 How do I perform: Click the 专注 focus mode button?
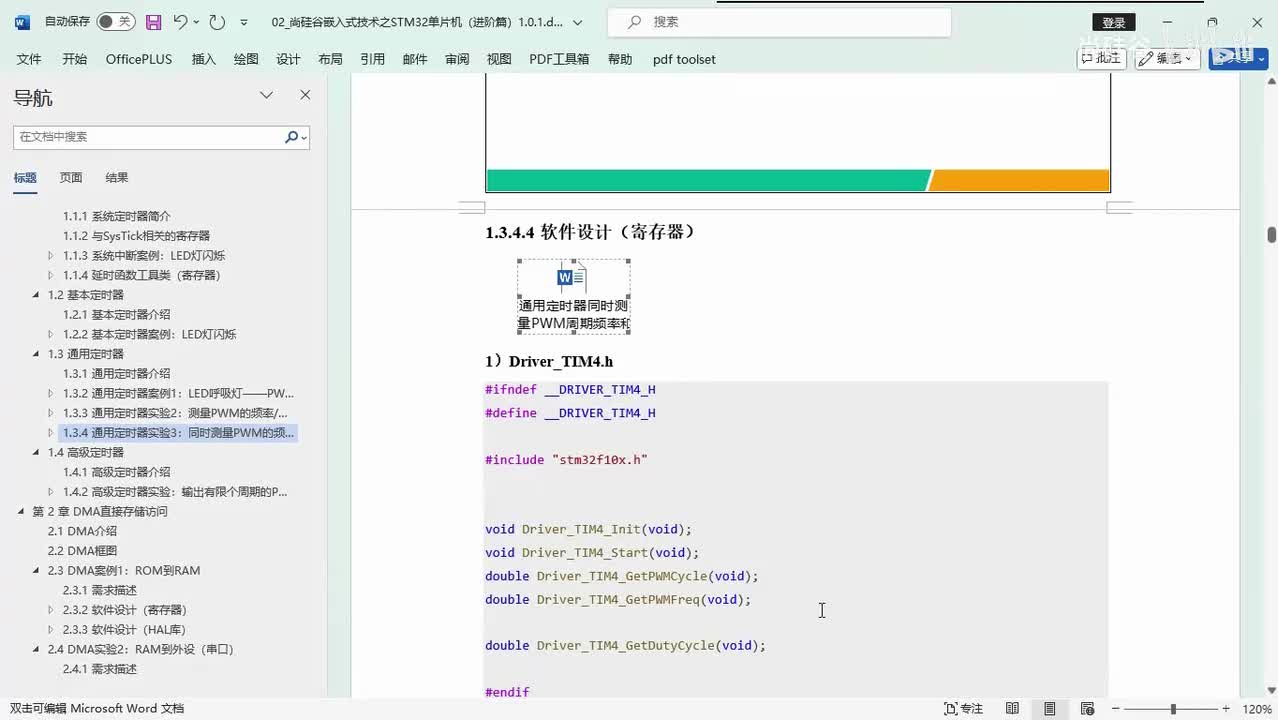point(964,709)
